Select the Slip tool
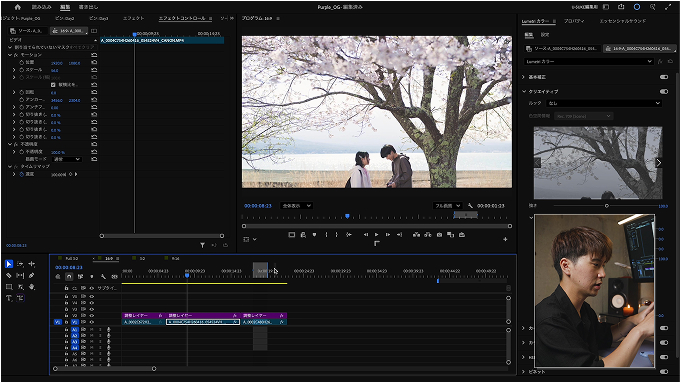681x383 pixels. pyautogui.click(x=20, y=275)
